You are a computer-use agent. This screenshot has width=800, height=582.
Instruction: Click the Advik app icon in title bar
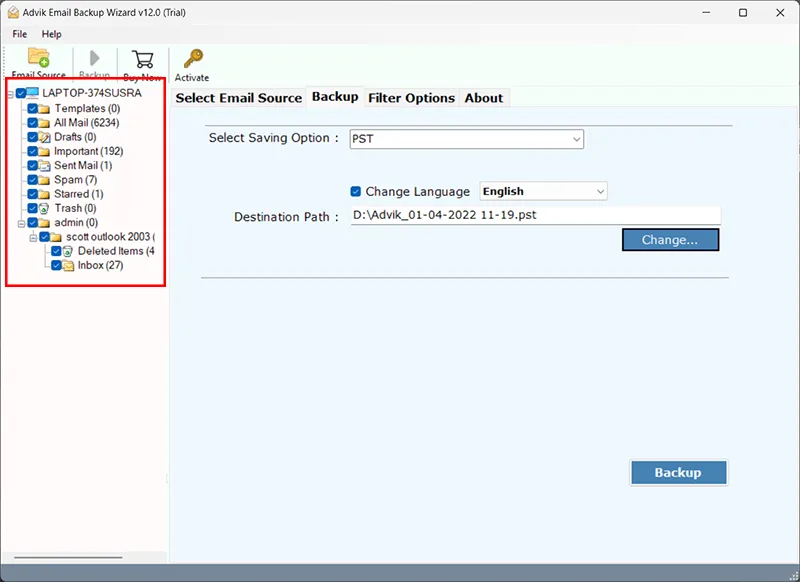point(13,12)
